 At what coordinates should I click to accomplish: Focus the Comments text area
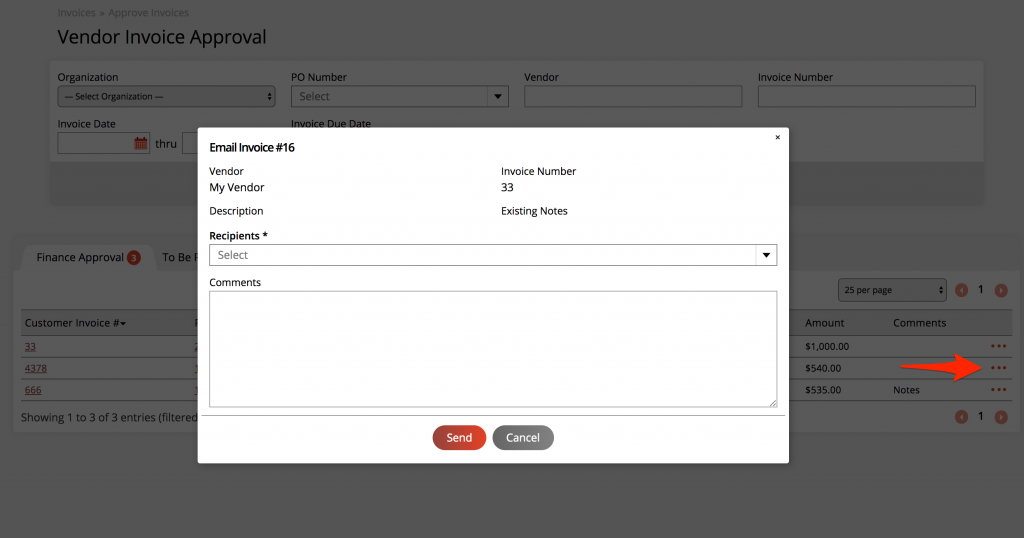coord(493,349)
